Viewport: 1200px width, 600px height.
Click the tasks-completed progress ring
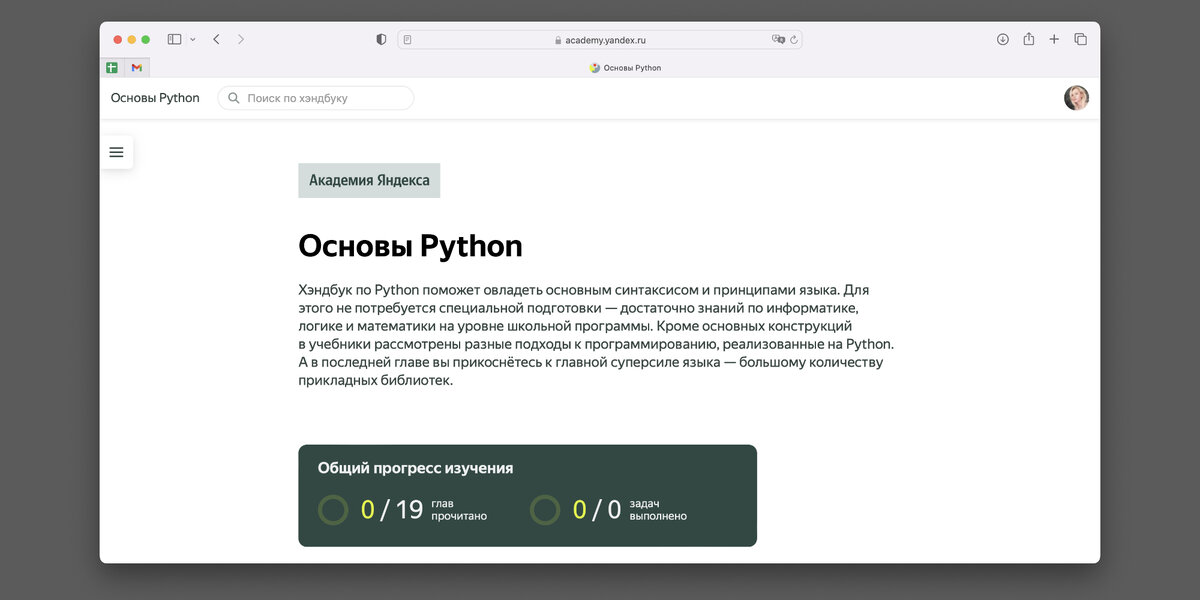coord(545,510)
